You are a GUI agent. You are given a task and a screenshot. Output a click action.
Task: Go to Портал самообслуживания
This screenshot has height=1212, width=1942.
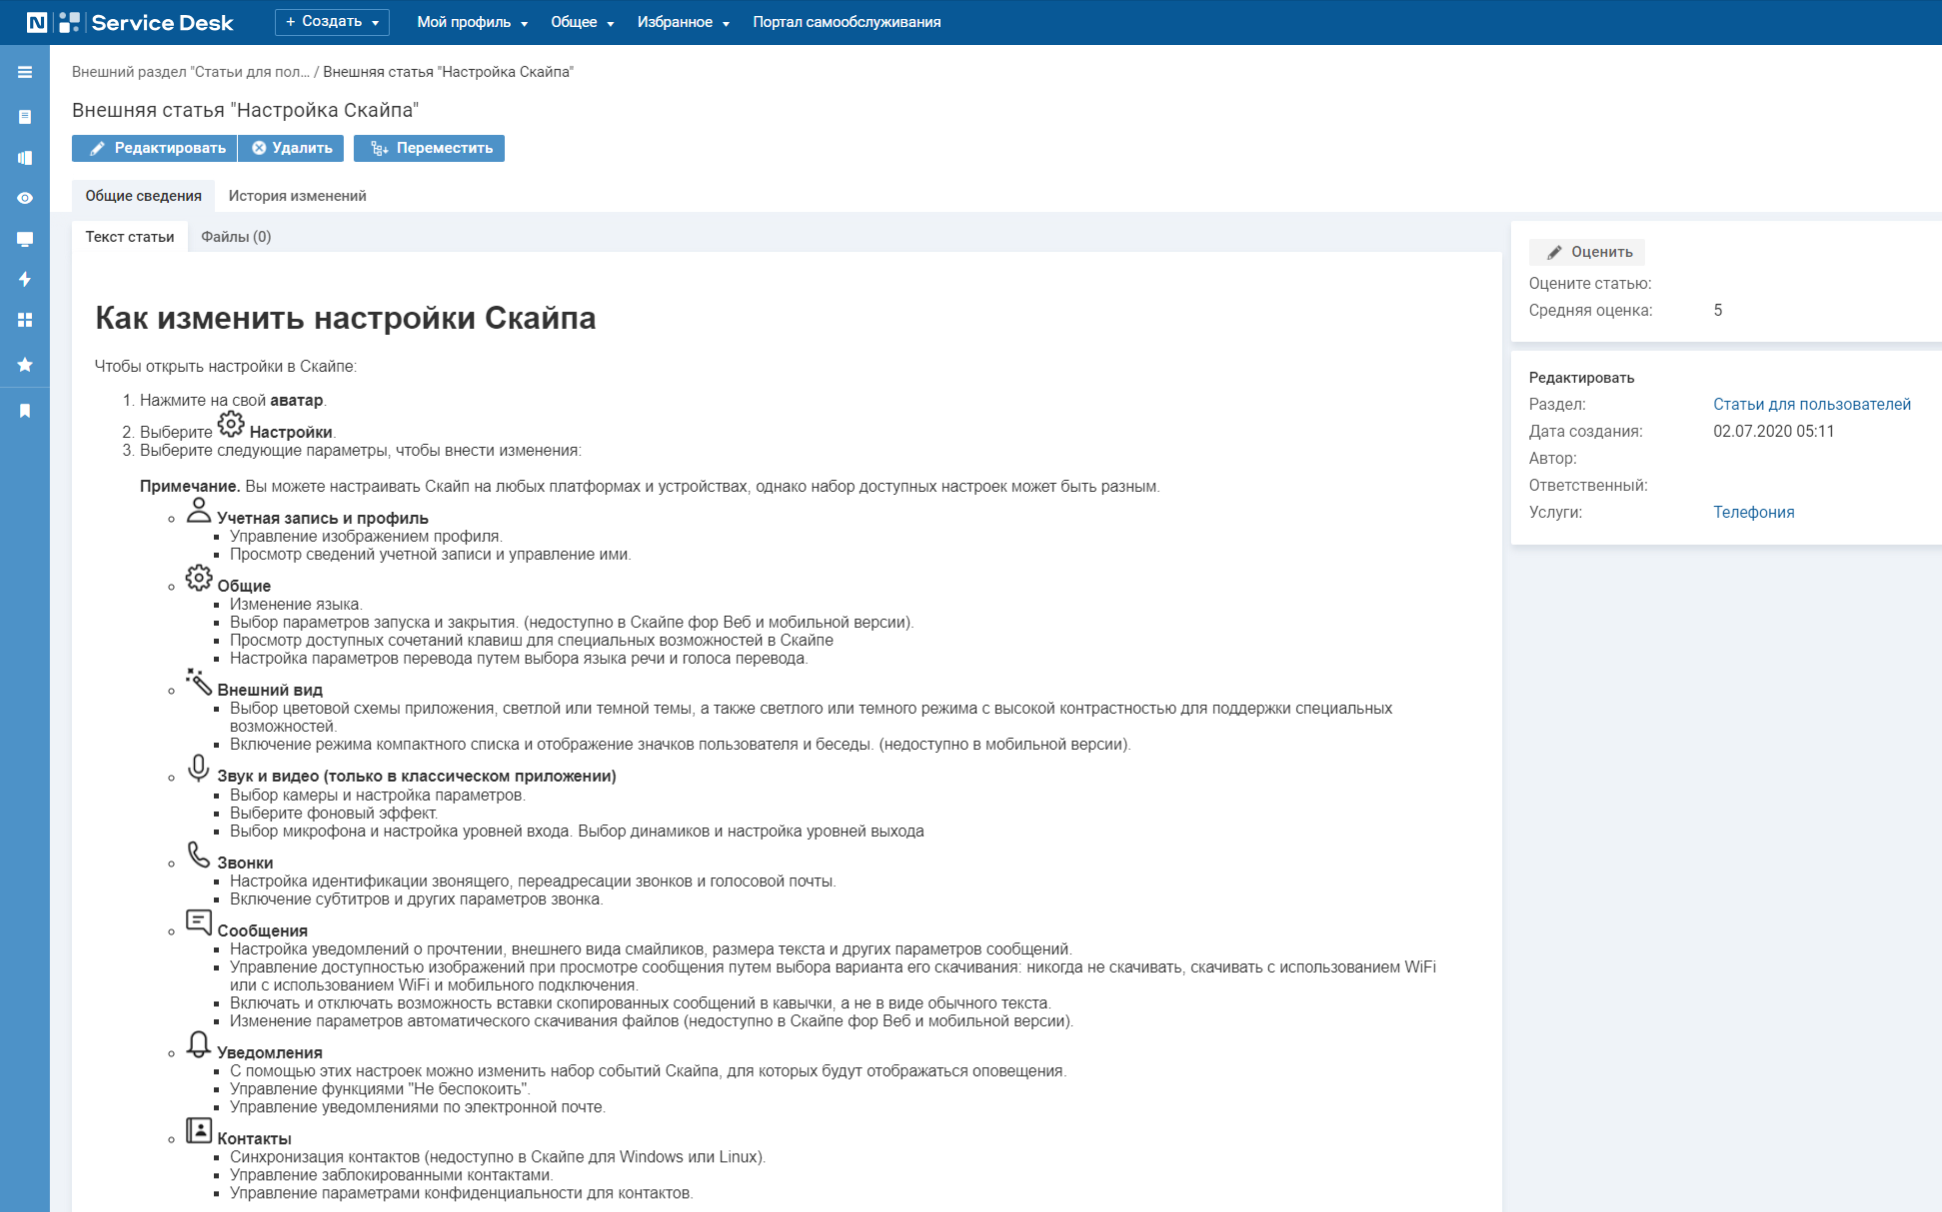846,22
